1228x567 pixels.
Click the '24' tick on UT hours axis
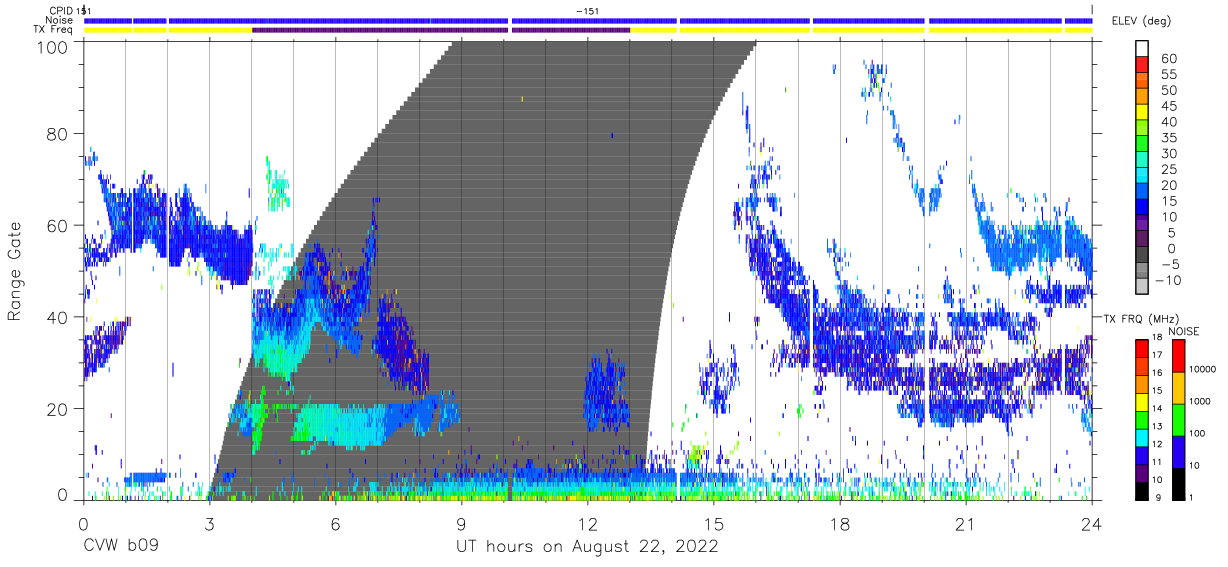tap(1092, 524)
